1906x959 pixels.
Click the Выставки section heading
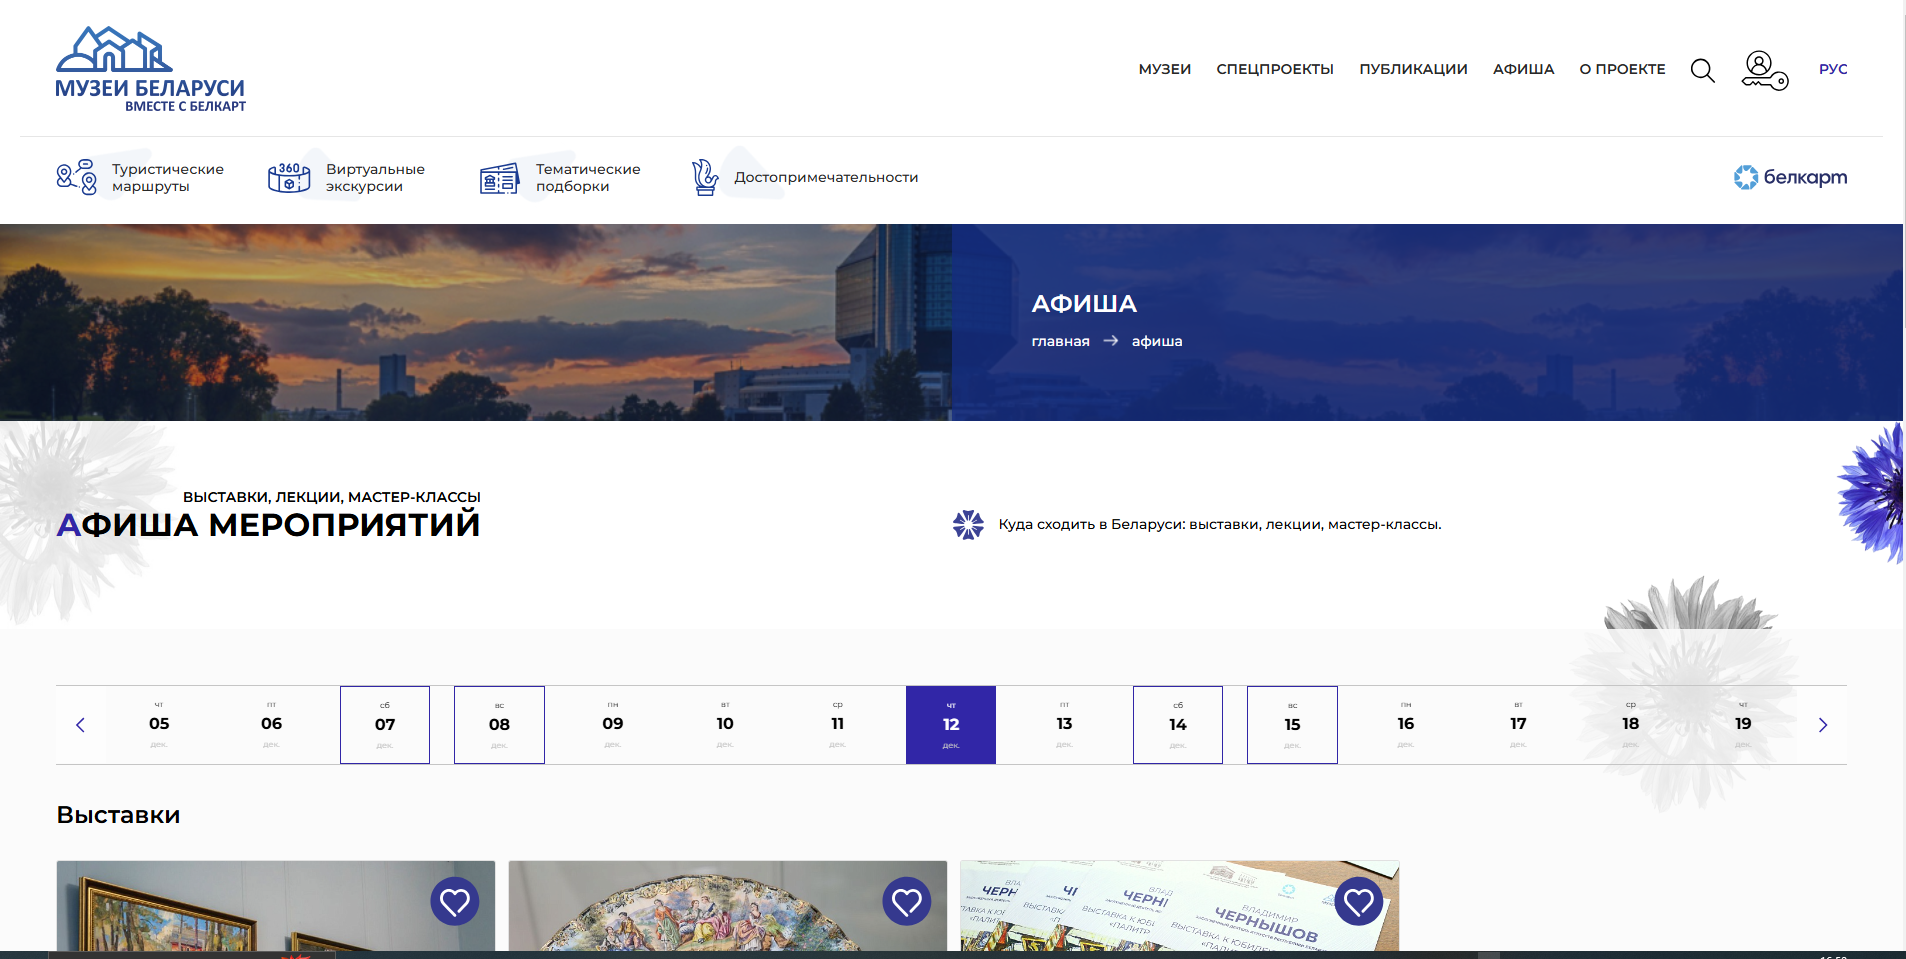pos(118,815)
